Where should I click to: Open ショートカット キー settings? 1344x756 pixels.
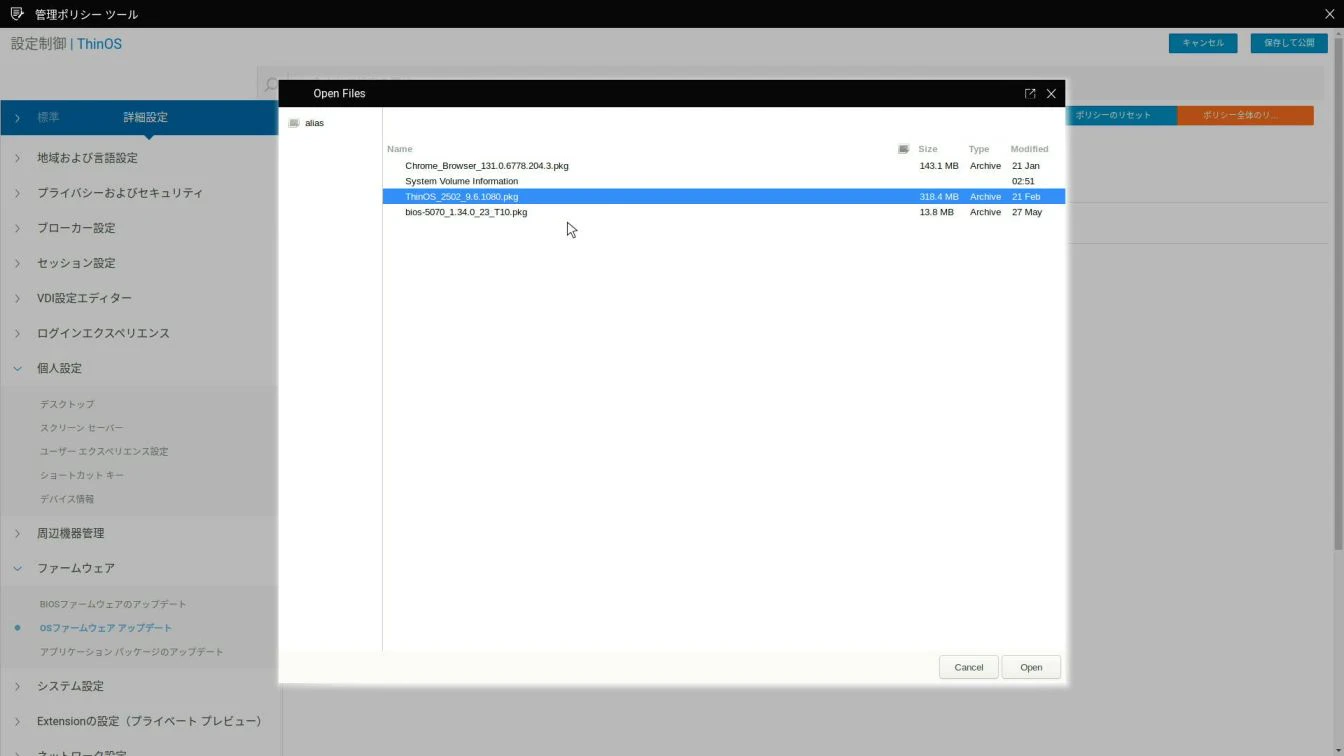click(x=82, y=475)
